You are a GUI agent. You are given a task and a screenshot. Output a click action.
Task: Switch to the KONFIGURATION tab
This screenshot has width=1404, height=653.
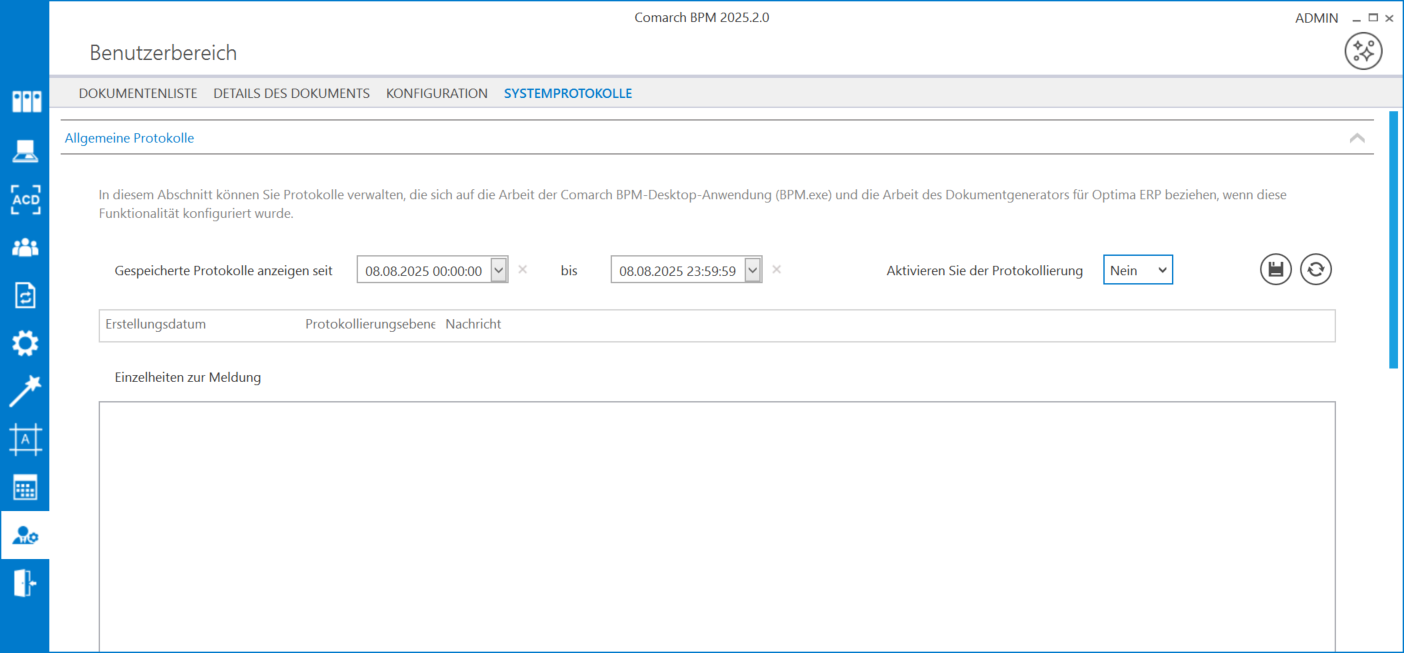[437, 93]
